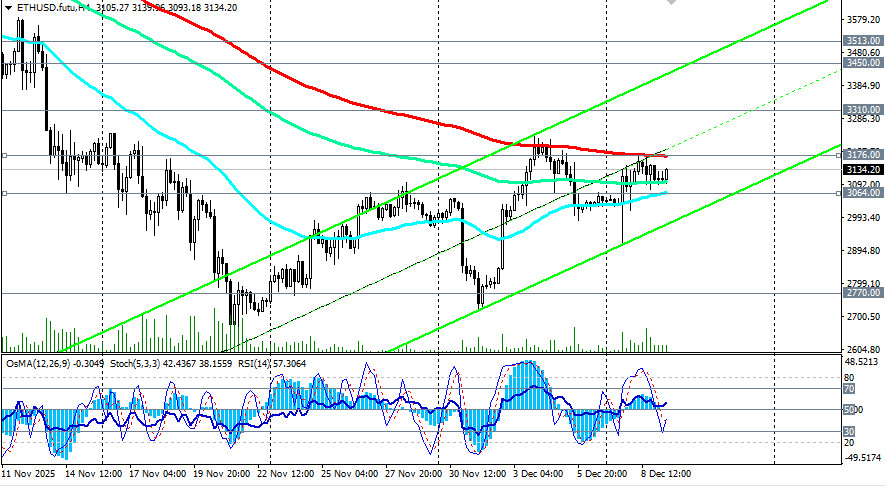Image resolution: width=886 pixels, height=486 pixels.
Task: Click the 11 Nov 2025 date label
Action: 28,474
